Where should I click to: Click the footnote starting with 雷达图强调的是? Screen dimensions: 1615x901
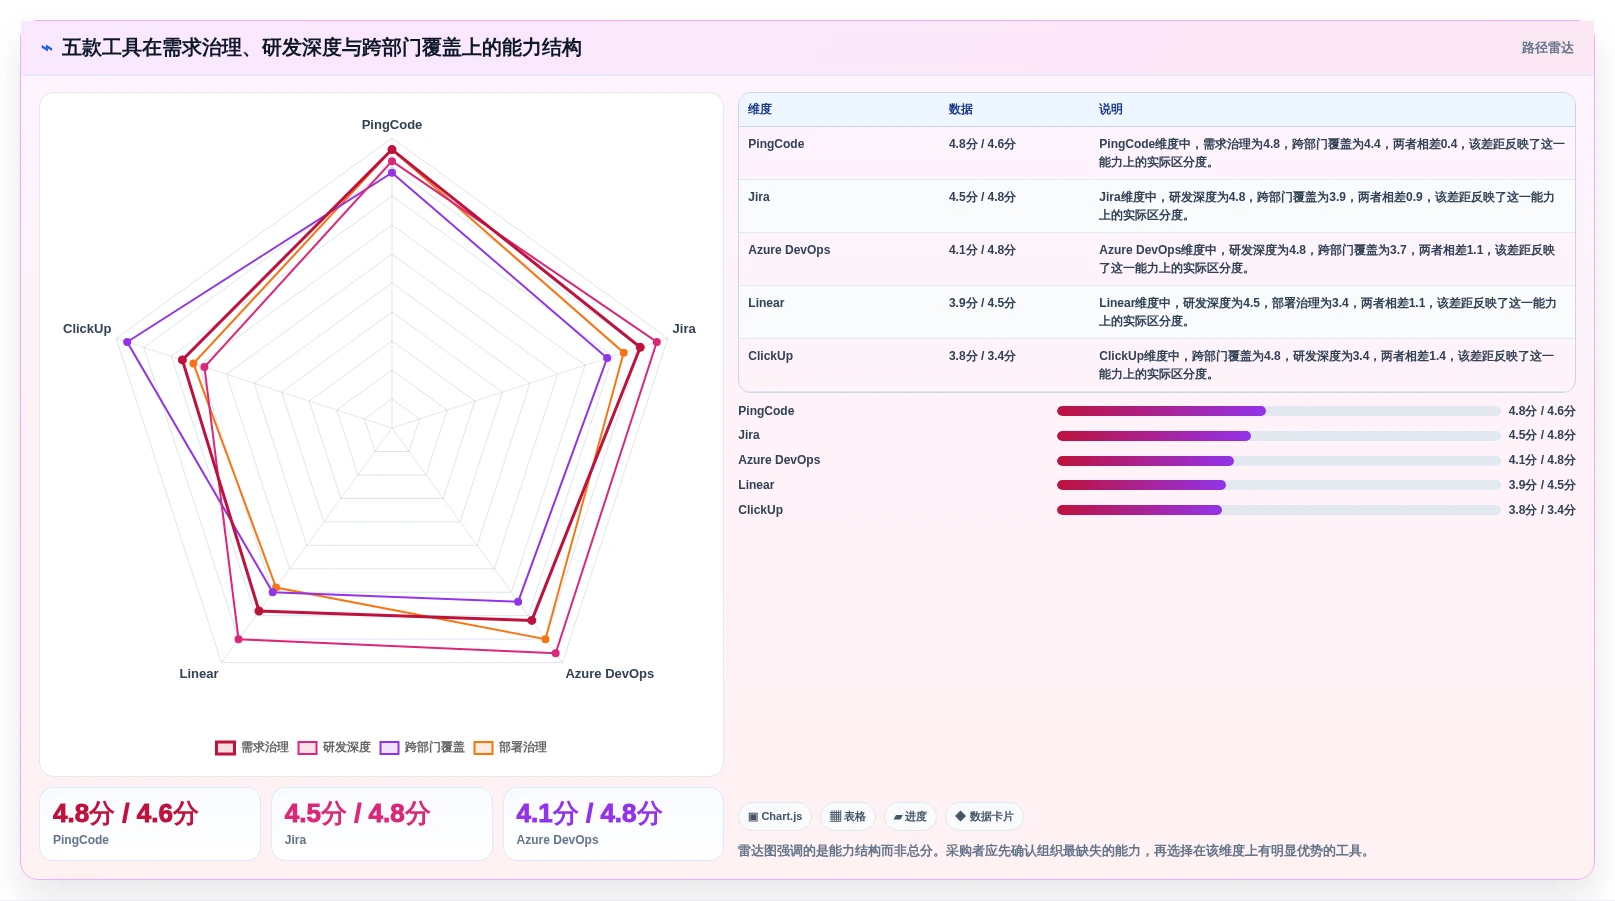(1056, 851)
